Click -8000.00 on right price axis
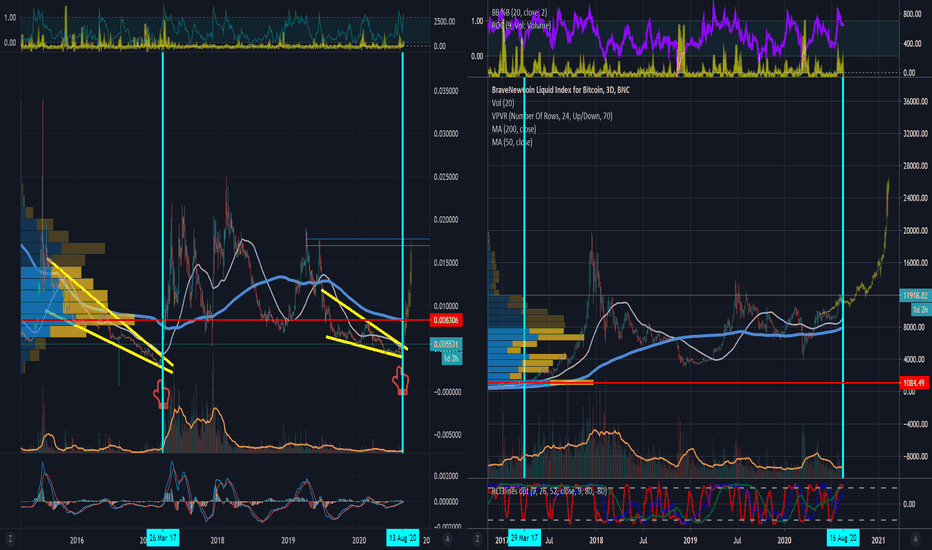Image resolution: width=932 pixels, height=550 pixels. pyautogui.click(x=915, y=457)
